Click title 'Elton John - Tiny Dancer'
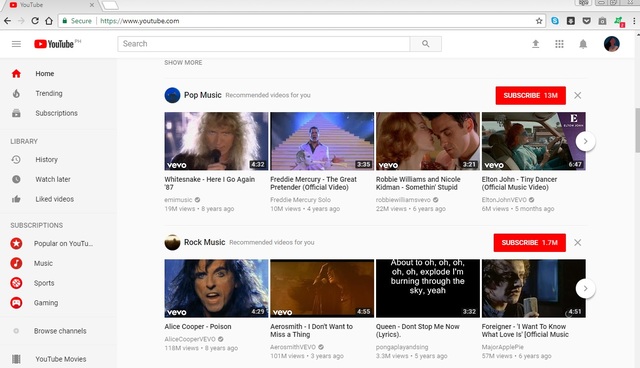This screenshot has height=368, width=640. [519, 183]
